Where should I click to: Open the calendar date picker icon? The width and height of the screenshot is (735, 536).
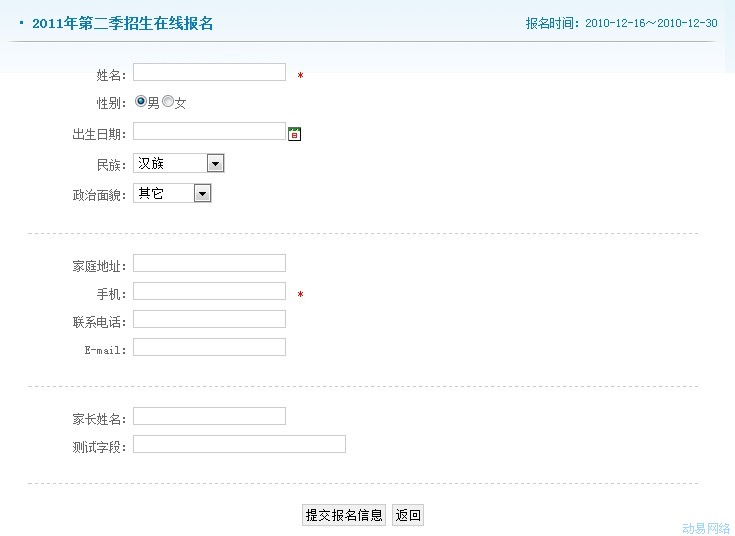(x=295, y=134)
